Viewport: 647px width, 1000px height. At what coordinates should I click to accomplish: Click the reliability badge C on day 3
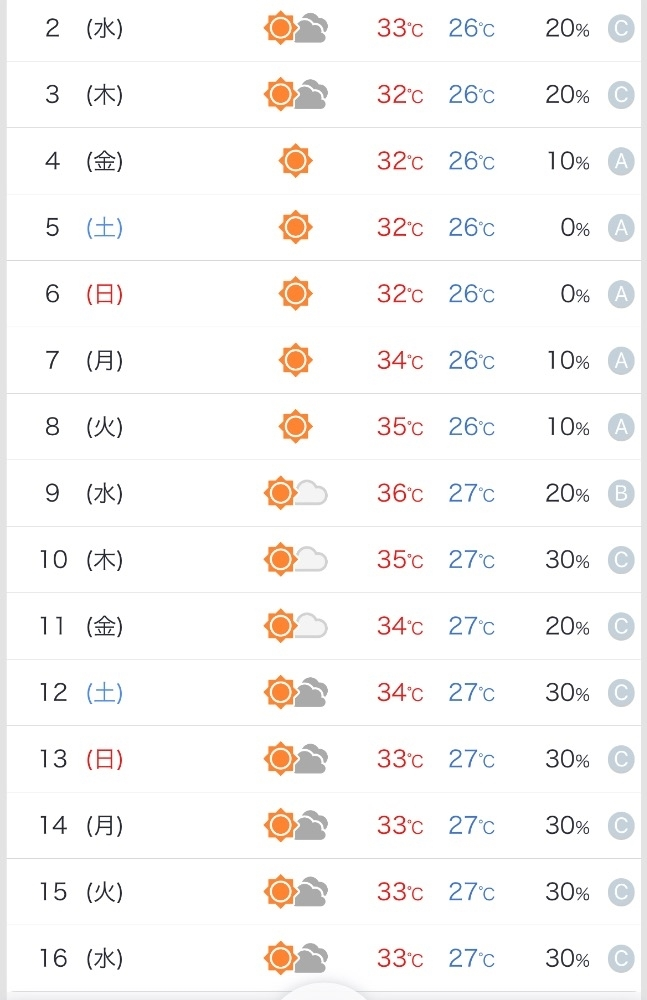tap(621, 95)
